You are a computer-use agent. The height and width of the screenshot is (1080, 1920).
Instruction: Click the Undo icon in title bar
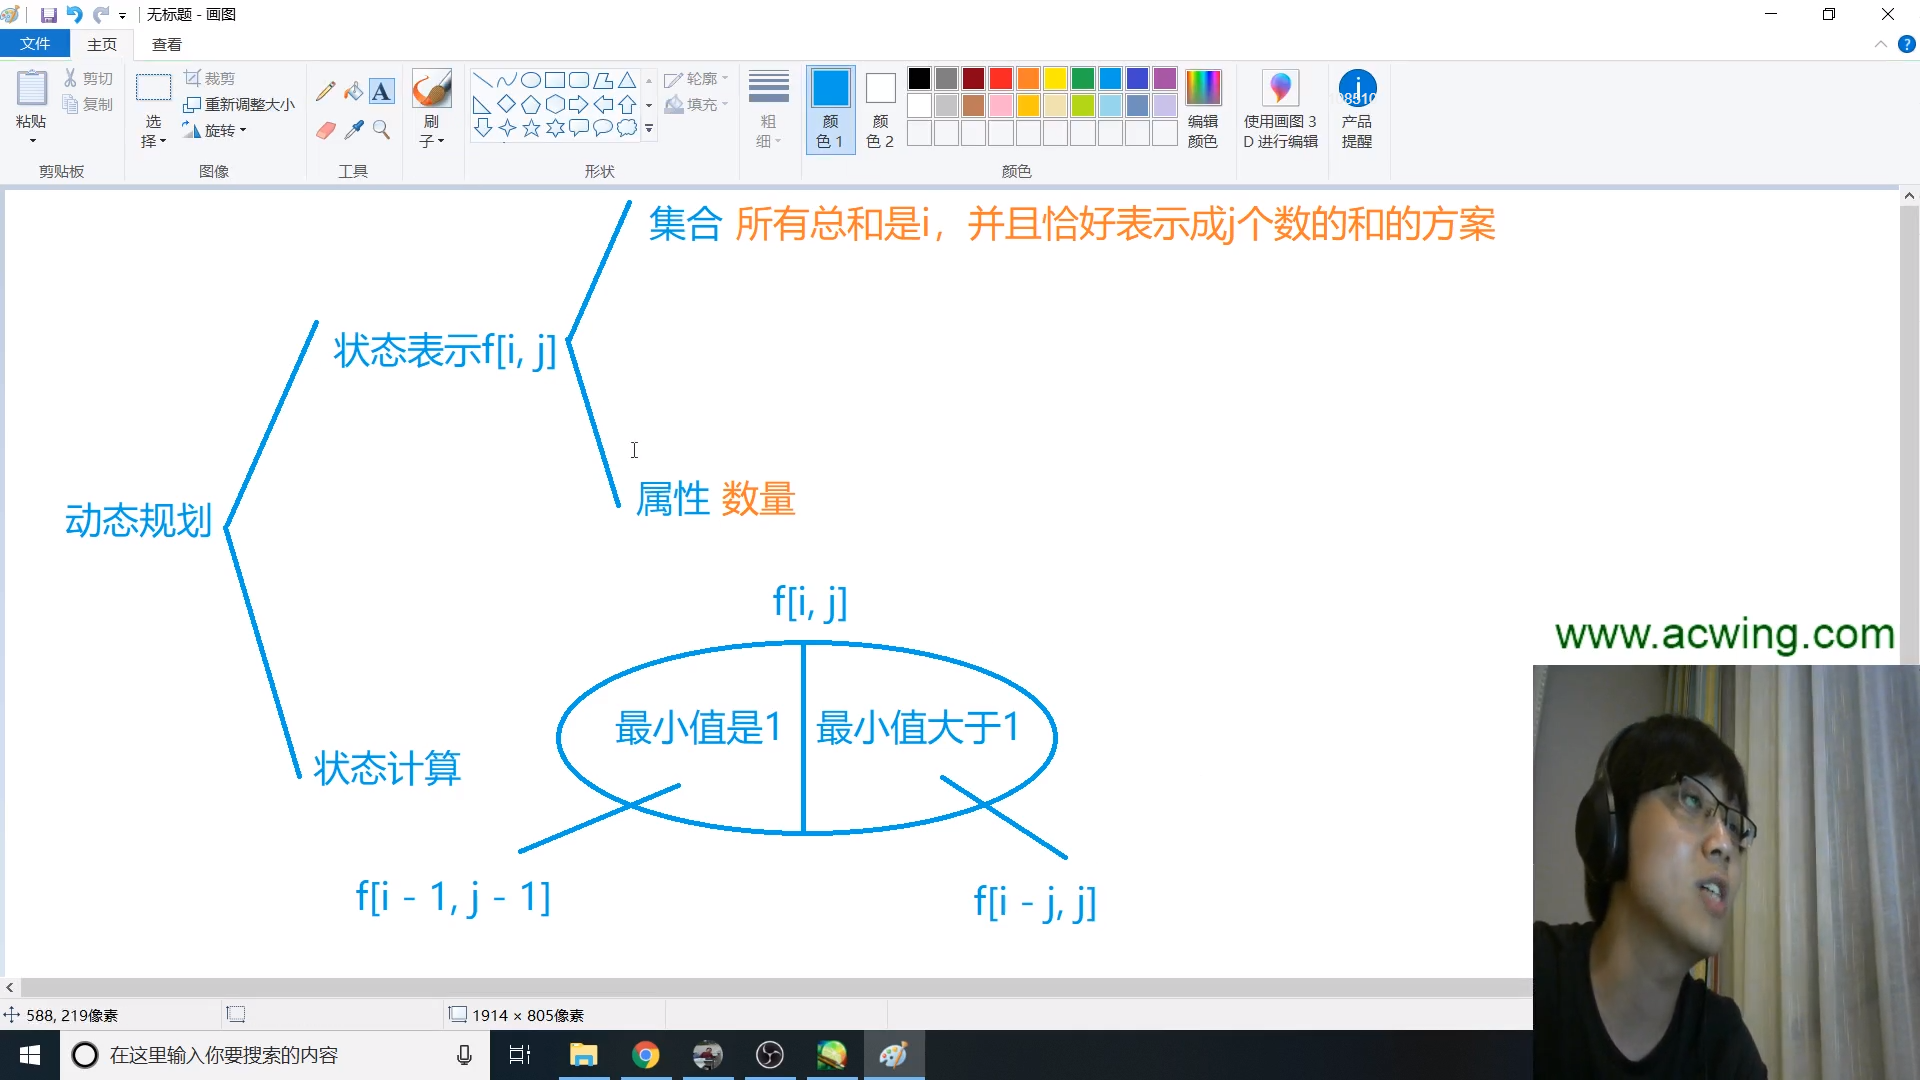tap(74, 15)
